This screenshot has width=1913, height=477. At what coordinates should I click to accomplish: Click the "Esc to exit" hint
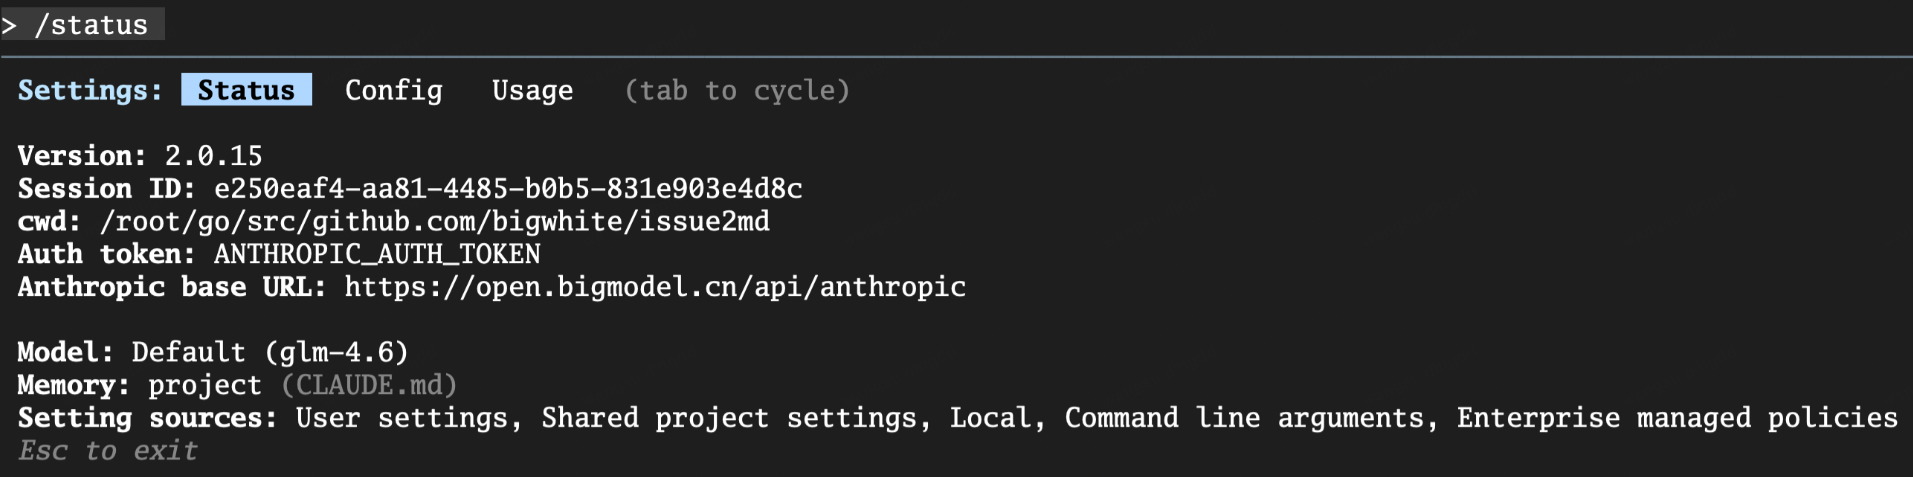tap(108, 451)
